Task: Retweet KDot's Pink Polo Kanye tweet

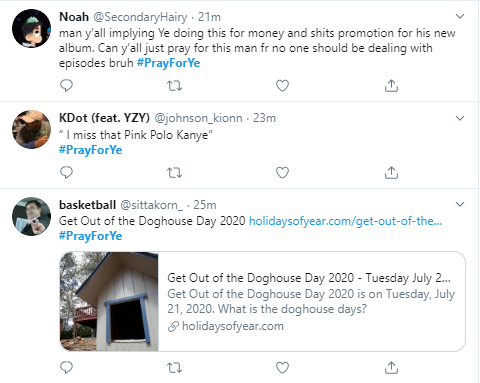Action: pyautogui.click(x=174, y=173)
